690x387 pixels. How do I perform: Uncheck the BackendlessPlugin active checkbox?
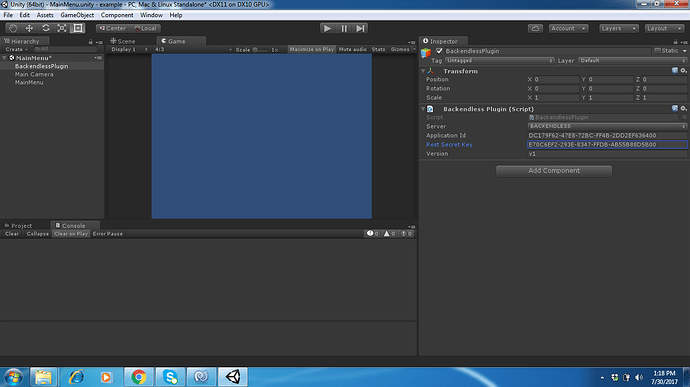pos(439,51)
